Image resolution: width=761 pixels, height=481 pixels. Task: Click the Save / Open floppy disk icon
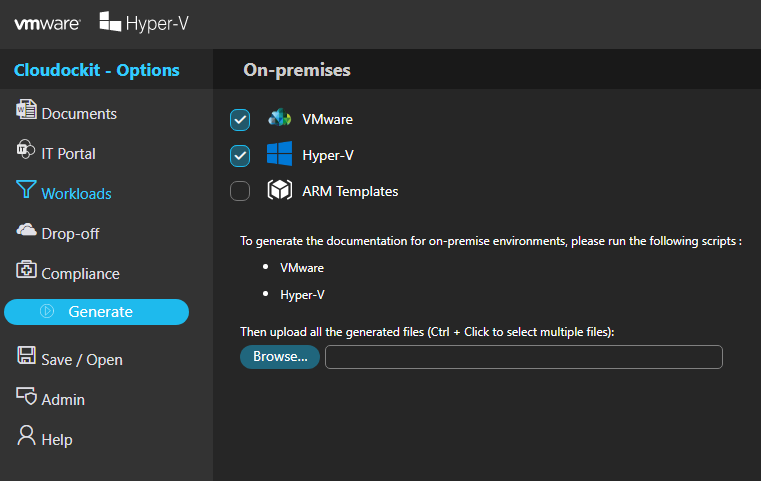pyautogui.click(x=26, y=355)
